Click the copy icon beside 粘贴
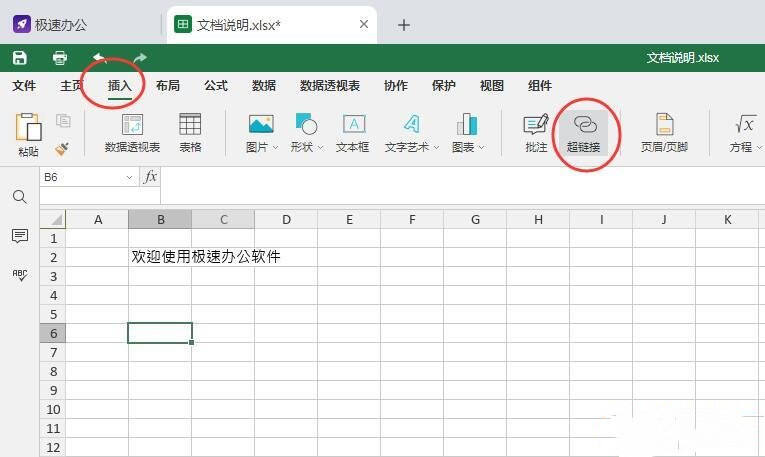 click(63, 120)
